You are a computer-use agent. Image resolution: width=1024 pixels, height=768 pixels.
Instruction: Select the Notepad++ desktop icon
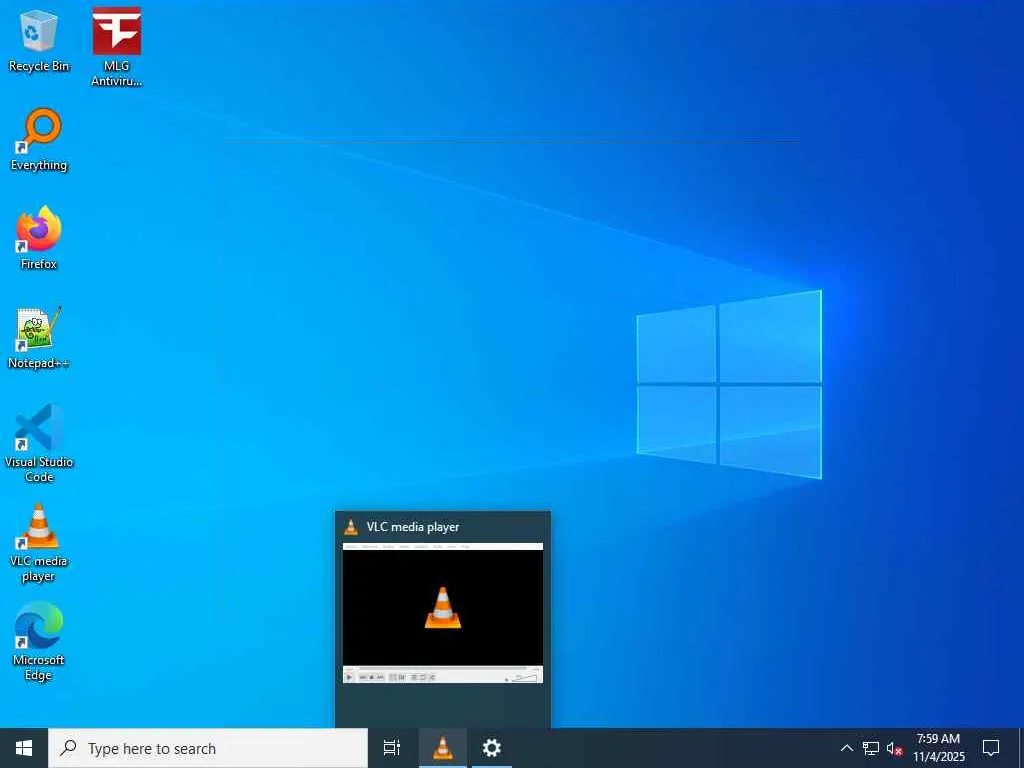39,338
